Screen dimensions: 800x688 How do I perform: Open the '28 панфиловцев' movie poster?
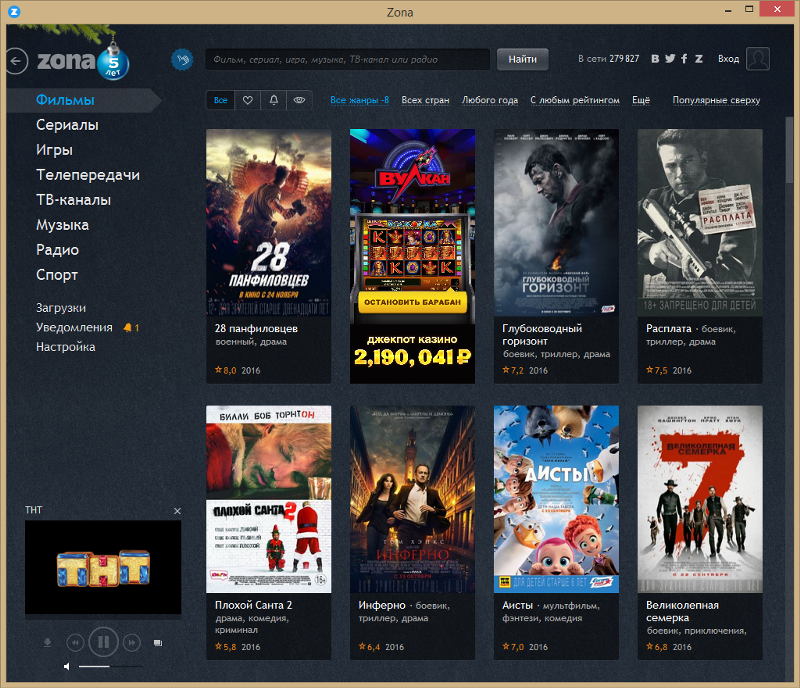268,223
